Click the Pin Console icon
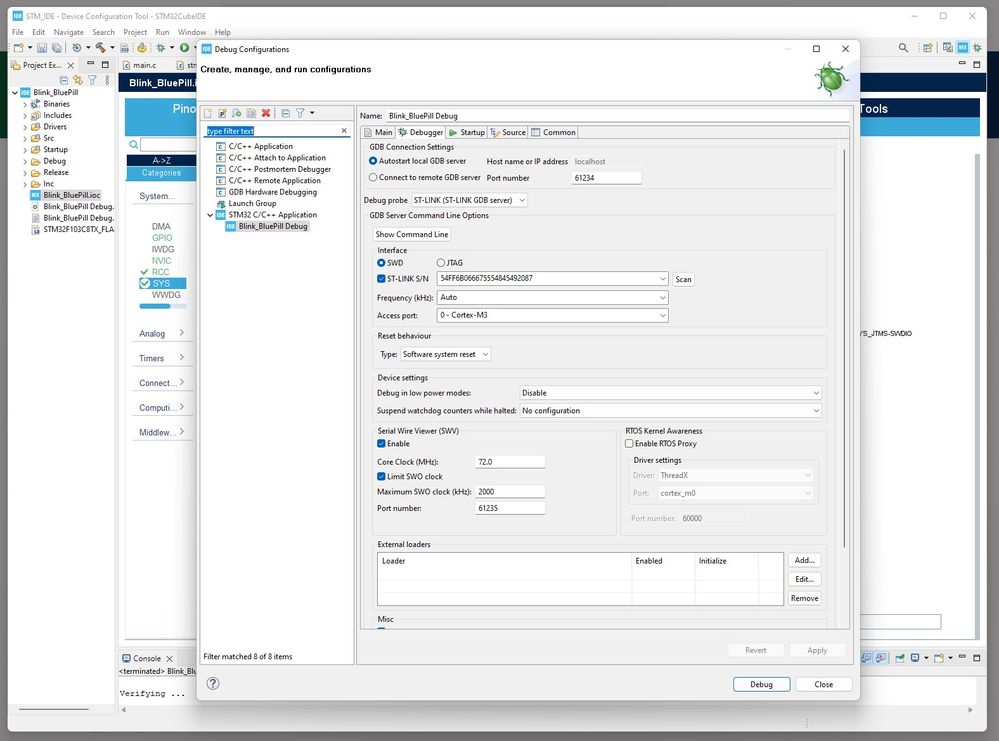This screenshot has height=741, width=999. tap(900, 658)
